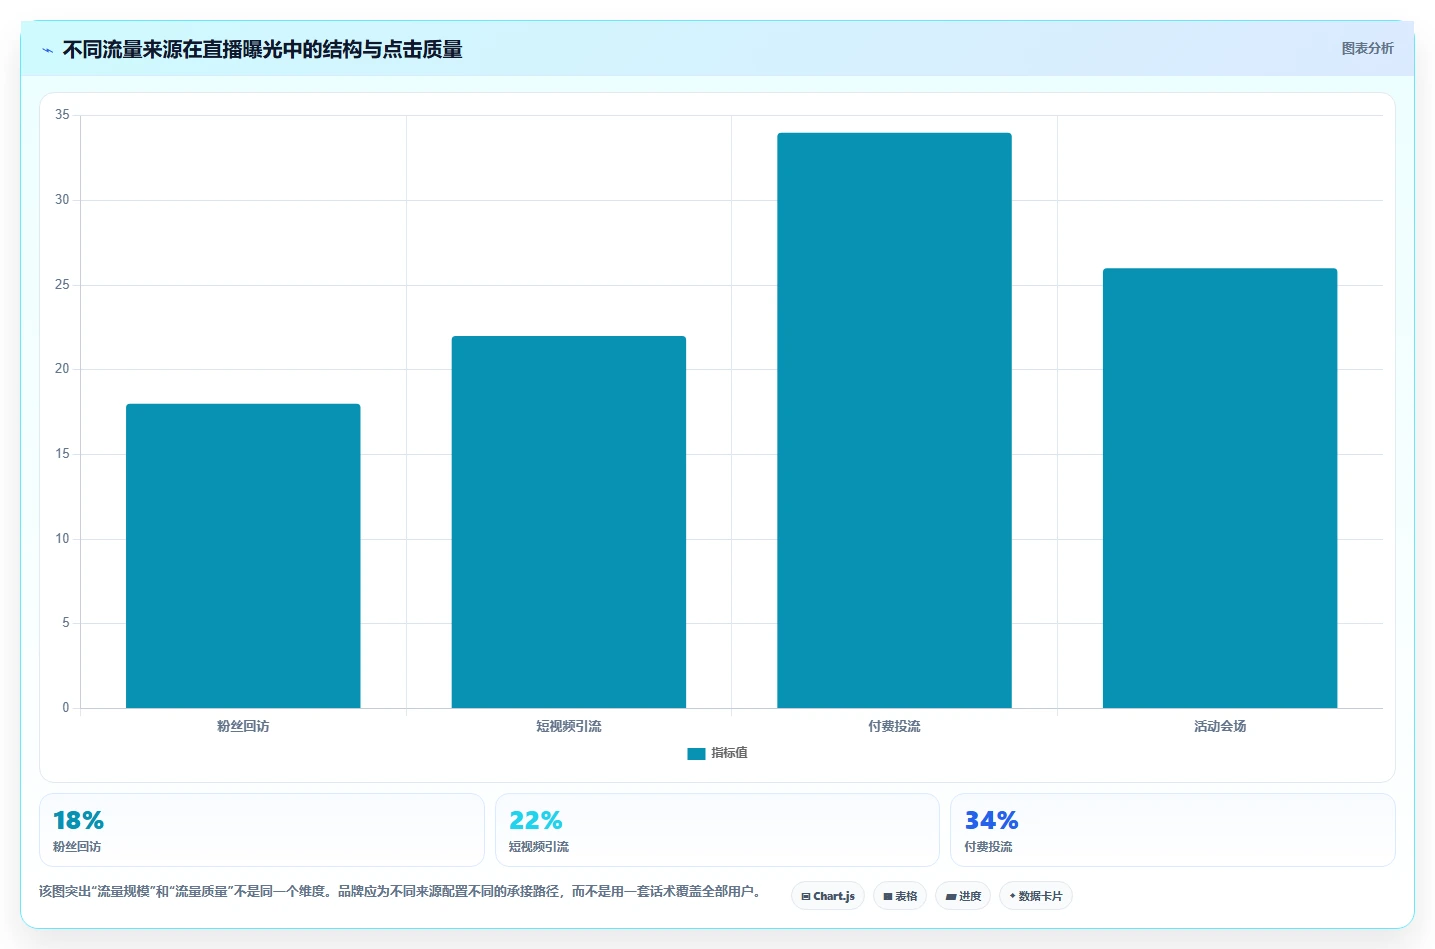This screenshot has height=949, width=1435.
Task: Click the 18% value text
Action: [x=78, y=821]
